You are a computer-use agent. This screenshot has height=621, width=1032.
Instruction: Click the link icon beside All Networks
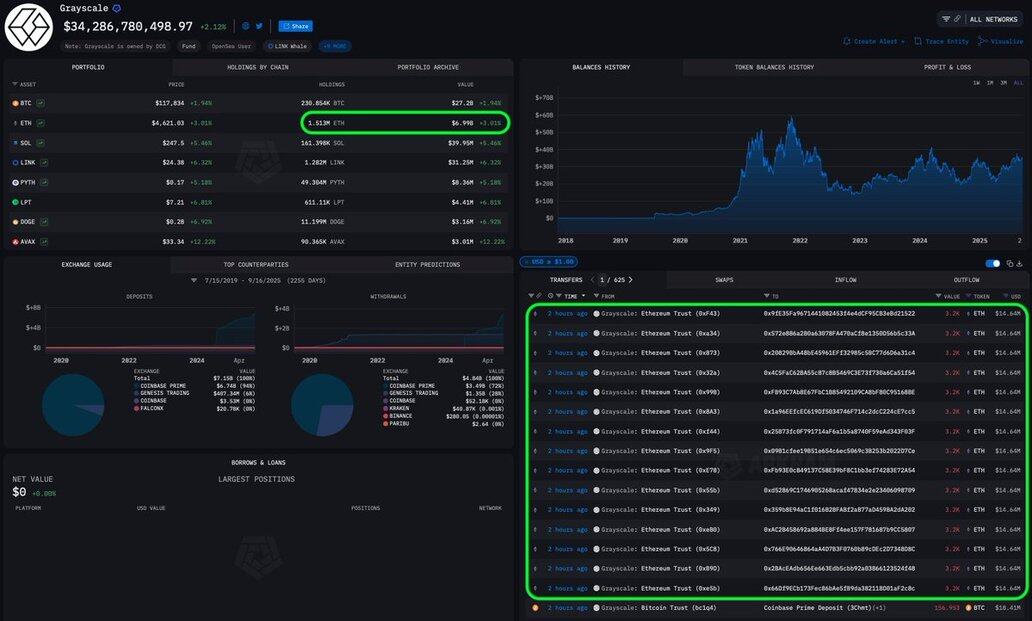point(958,19)
